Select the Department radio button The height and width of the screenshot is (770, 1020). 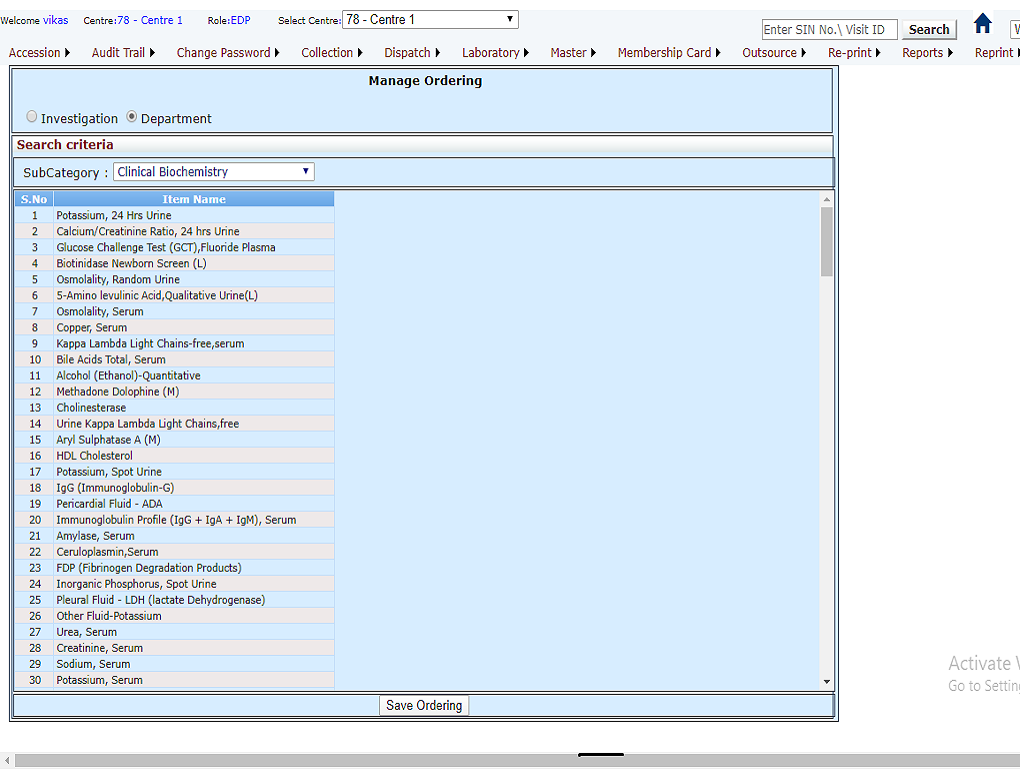pyautogui.click(x=132, y=117)
